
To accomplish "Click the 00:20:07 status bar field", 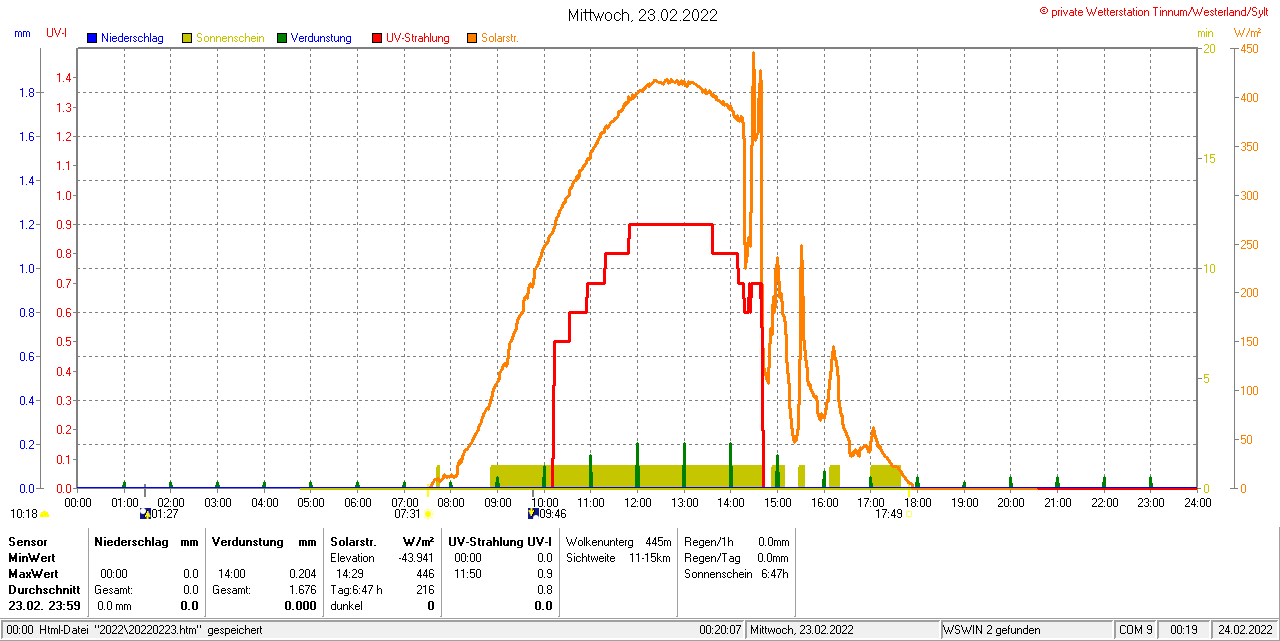I will click(x=720, y=630).
